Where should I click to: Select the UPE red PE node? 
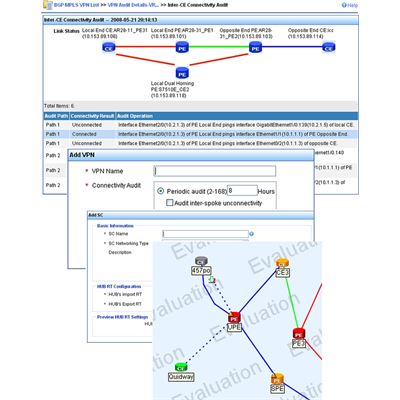[234, 318]
